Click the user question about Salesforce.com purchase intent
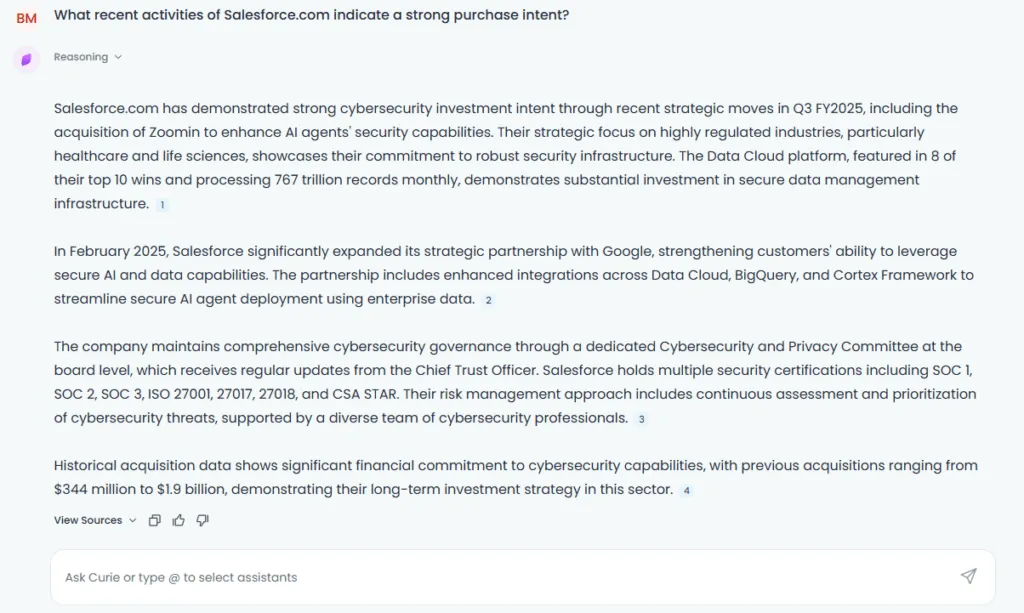Image resolution: width=1024 pixels, height=613 pixels. 312,15
